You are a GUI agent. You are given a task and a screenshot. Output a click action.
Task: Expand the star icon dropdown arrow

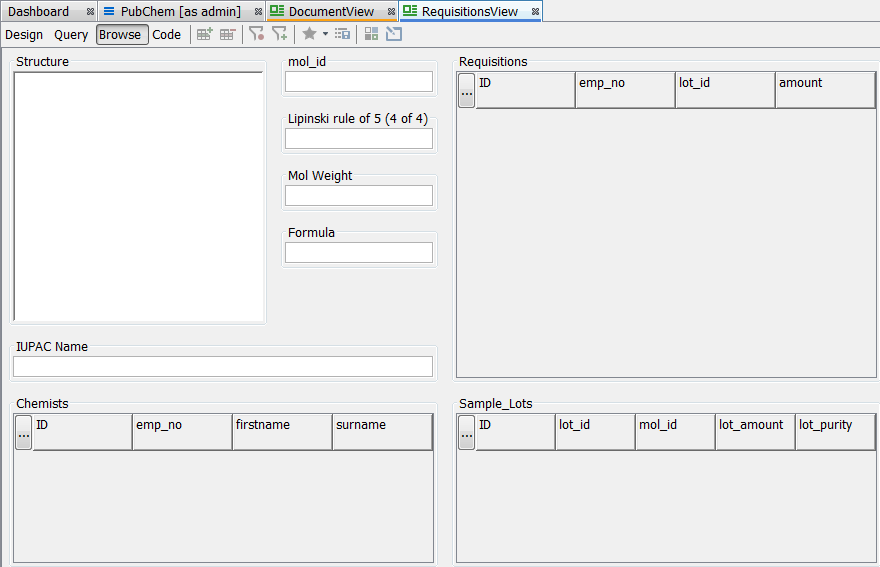pyautogui.click(x=325, y=34)
